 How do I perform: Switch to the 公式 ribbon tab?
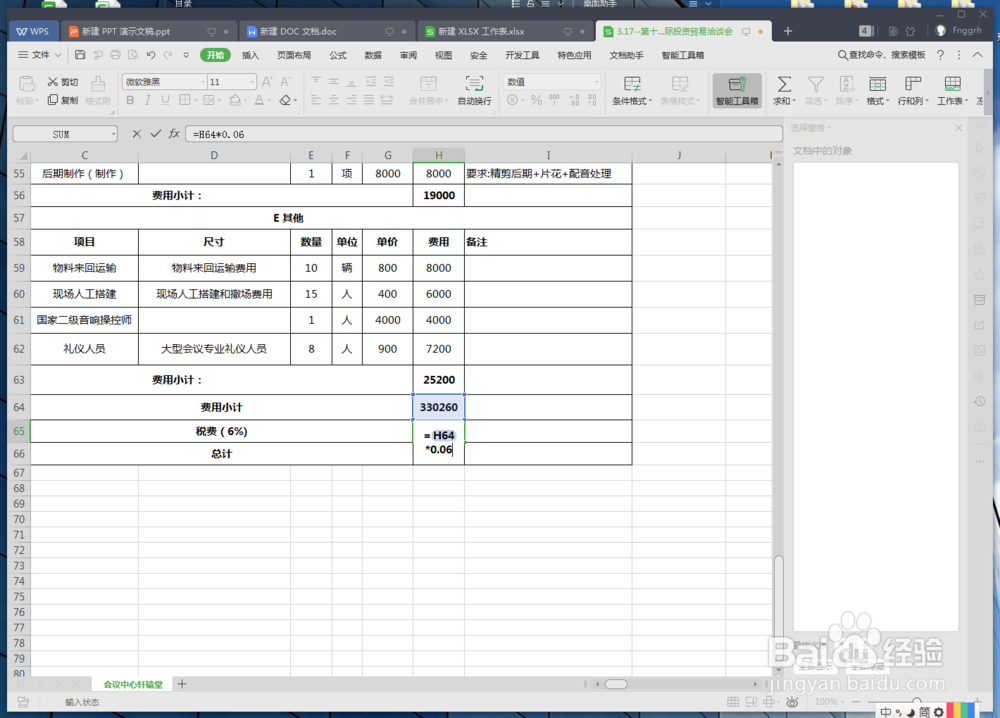pyautogui.click(x=338, y=55)
